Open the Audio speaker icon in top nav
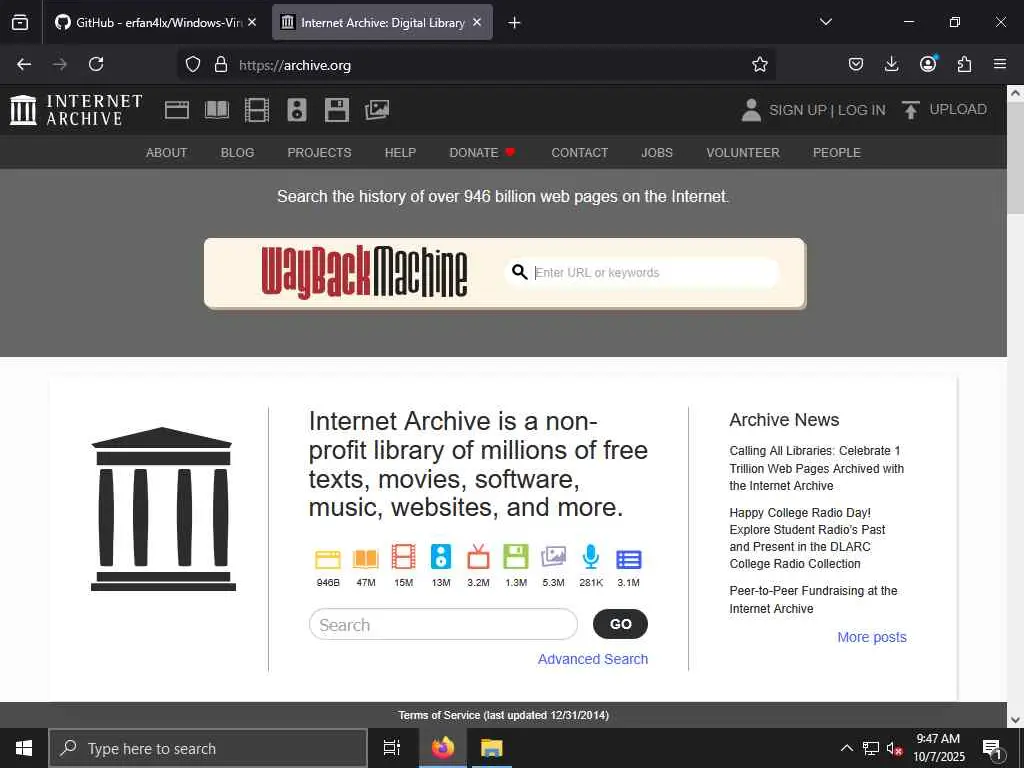The height and width of the screenshot is (768, 1024). tap(296, 110)
